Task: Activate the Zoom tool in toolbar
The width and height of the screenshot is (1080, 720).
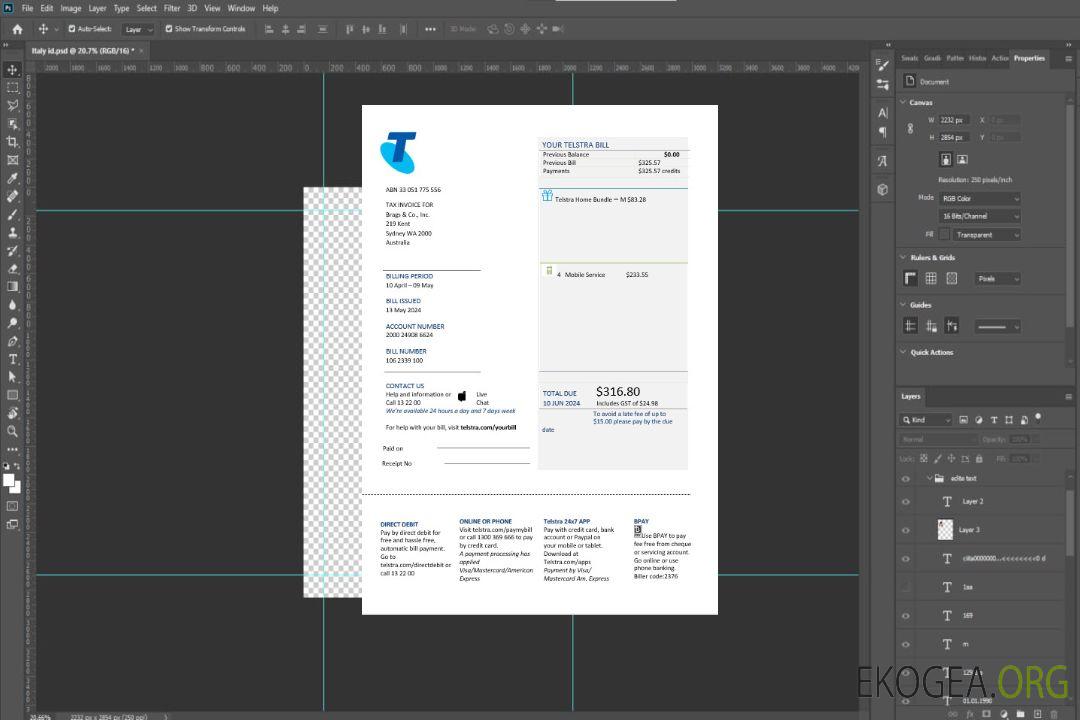Action: click(12, 431)
